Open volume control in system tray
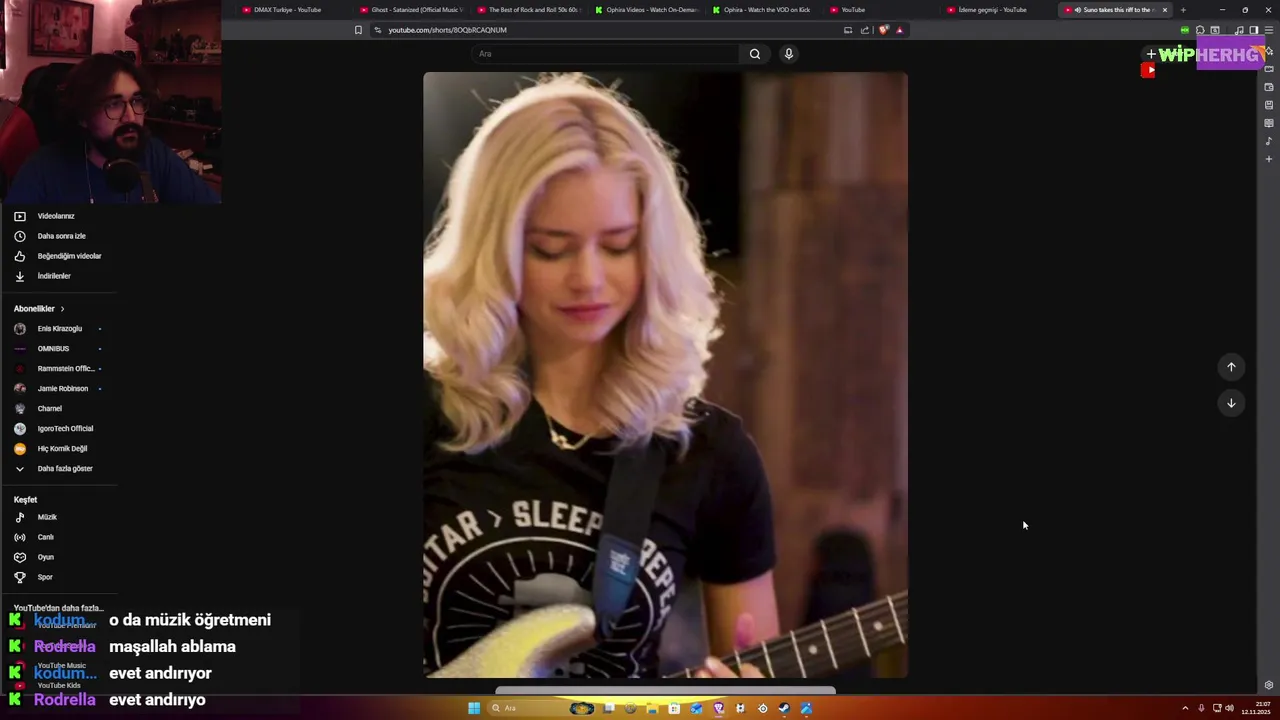1280x720 pixels. [1229, 708]
